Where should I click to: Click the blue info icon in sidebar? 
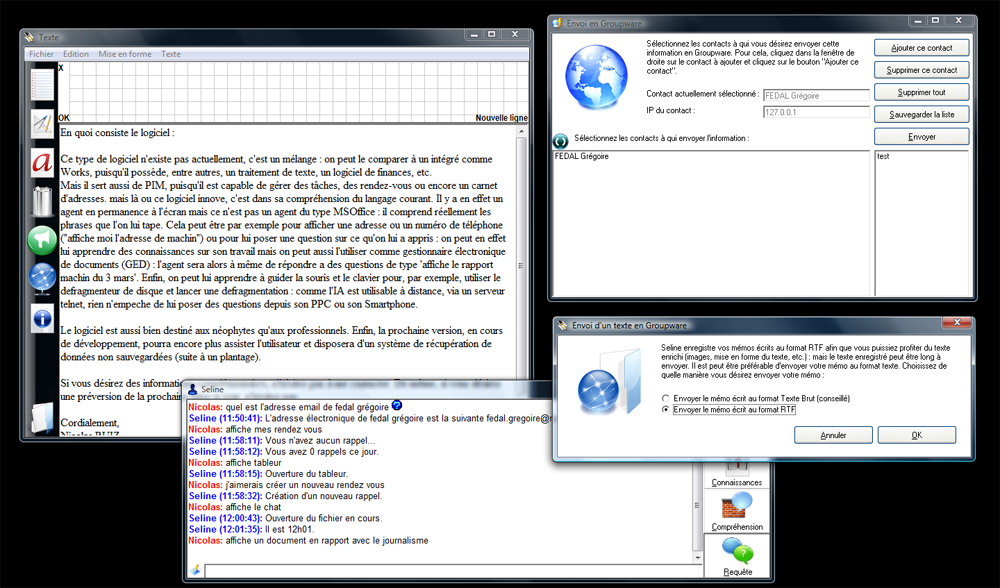coord(42,319)
